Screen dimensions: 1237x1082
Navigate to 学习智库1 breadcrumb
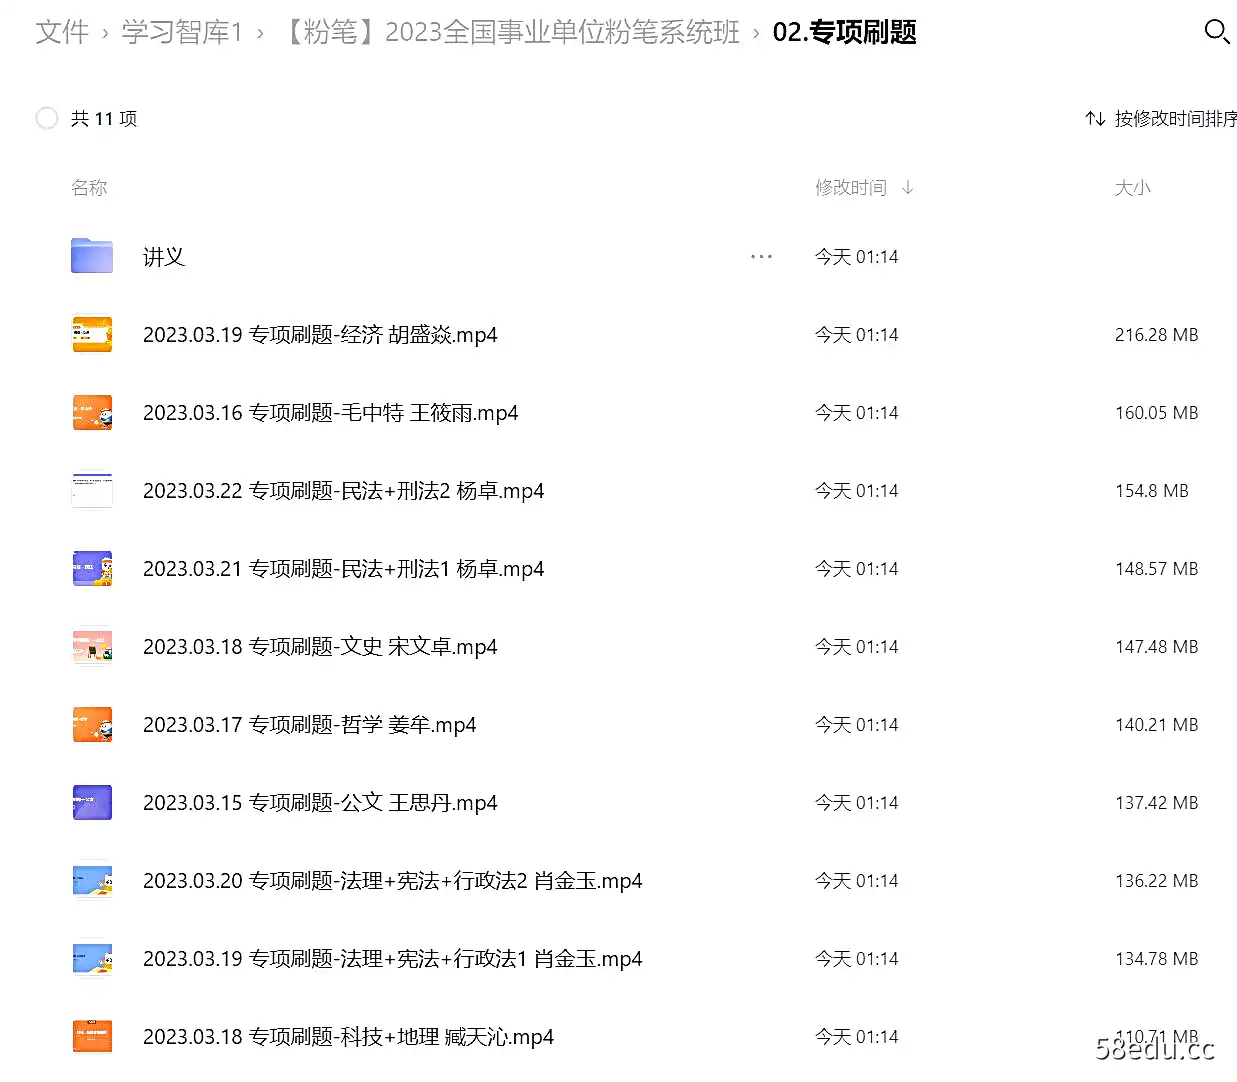(x=182, y=32)
